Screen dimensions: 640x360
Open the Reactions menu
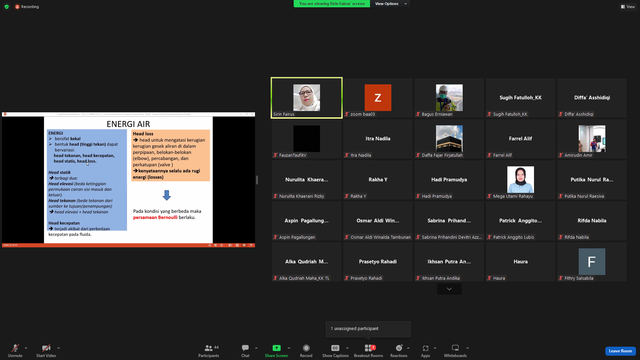(399, 350)
